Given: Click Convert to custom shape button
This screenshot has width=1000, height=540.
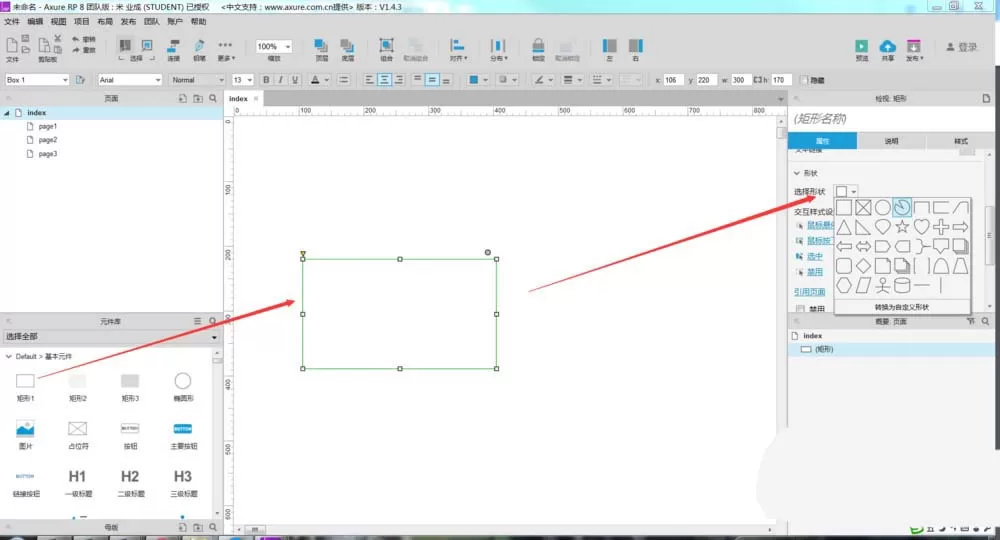Looking at the screenshot, I should point(902,307).
